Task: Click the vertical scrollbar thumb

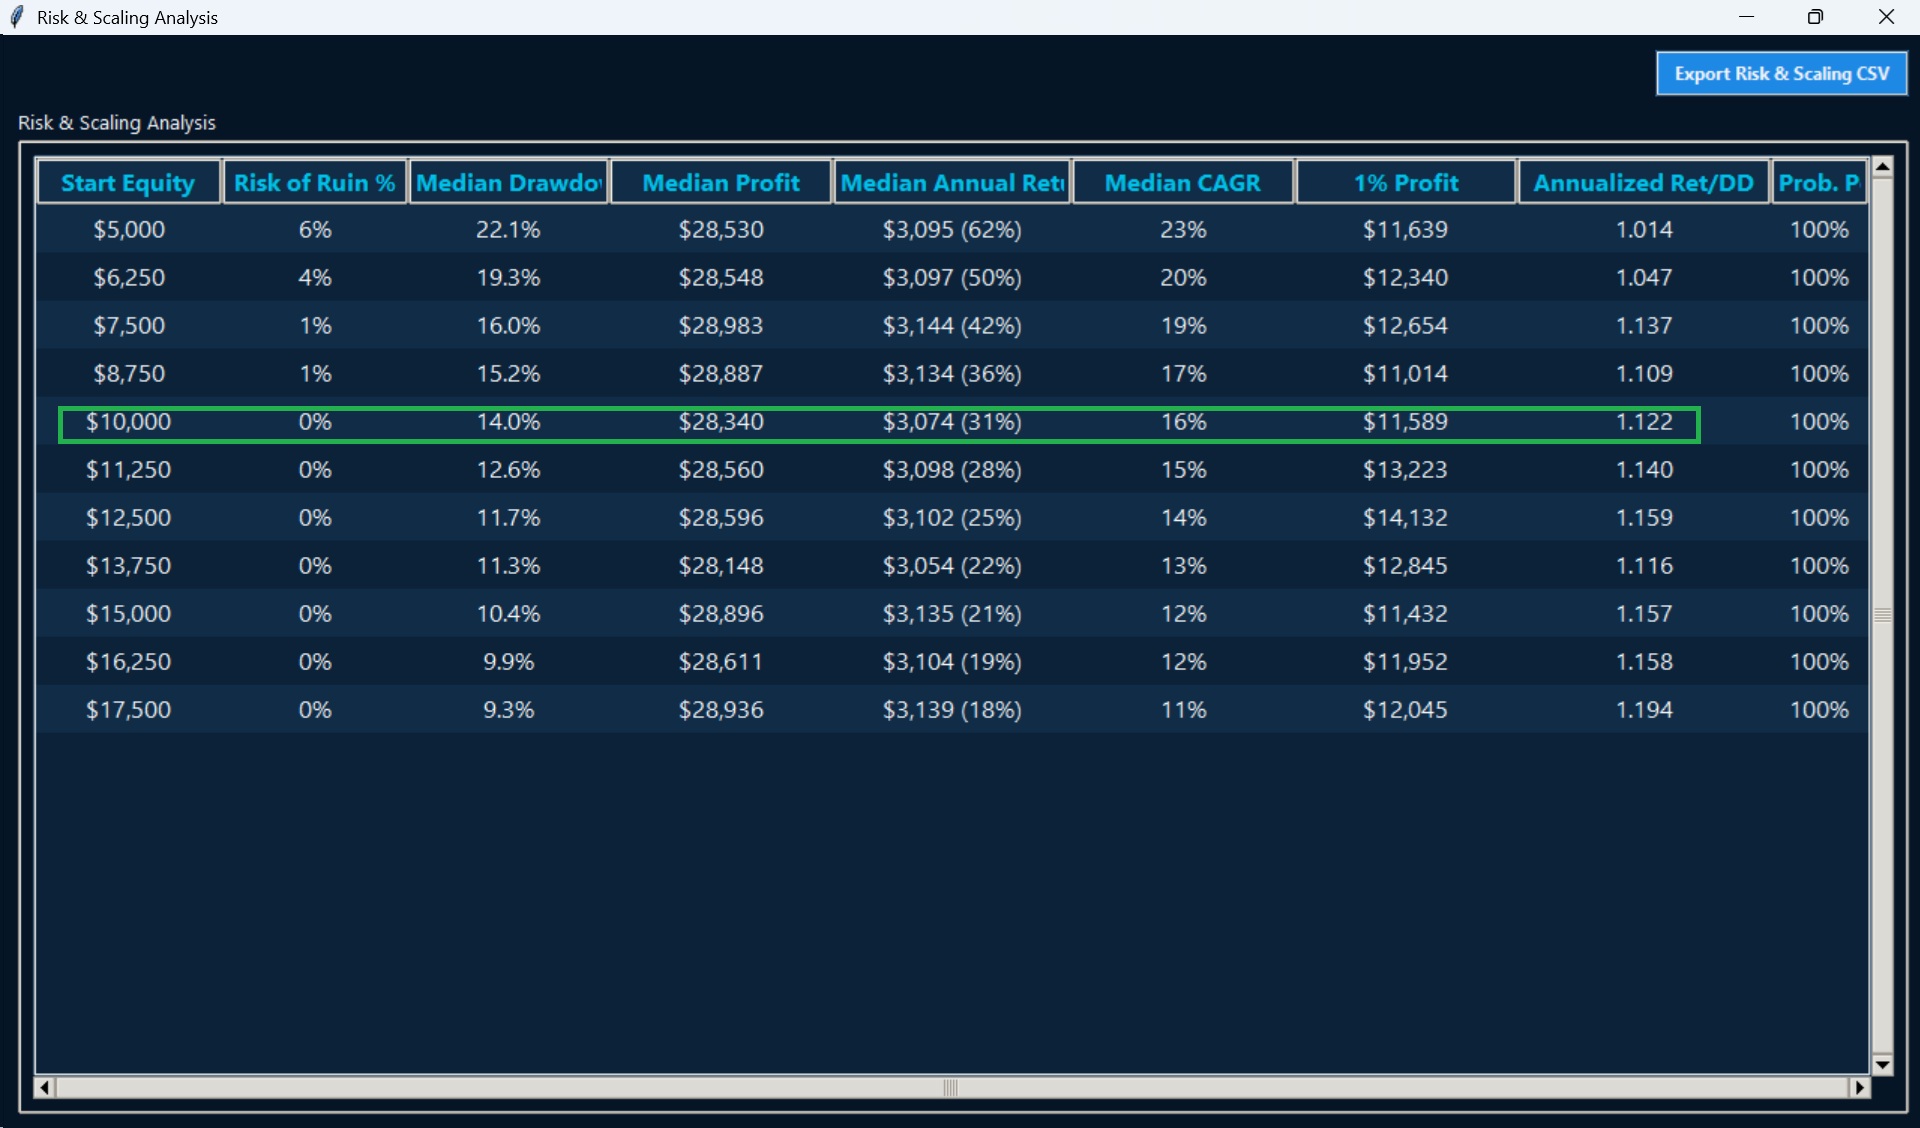Action: click(x=1882, y=615)
